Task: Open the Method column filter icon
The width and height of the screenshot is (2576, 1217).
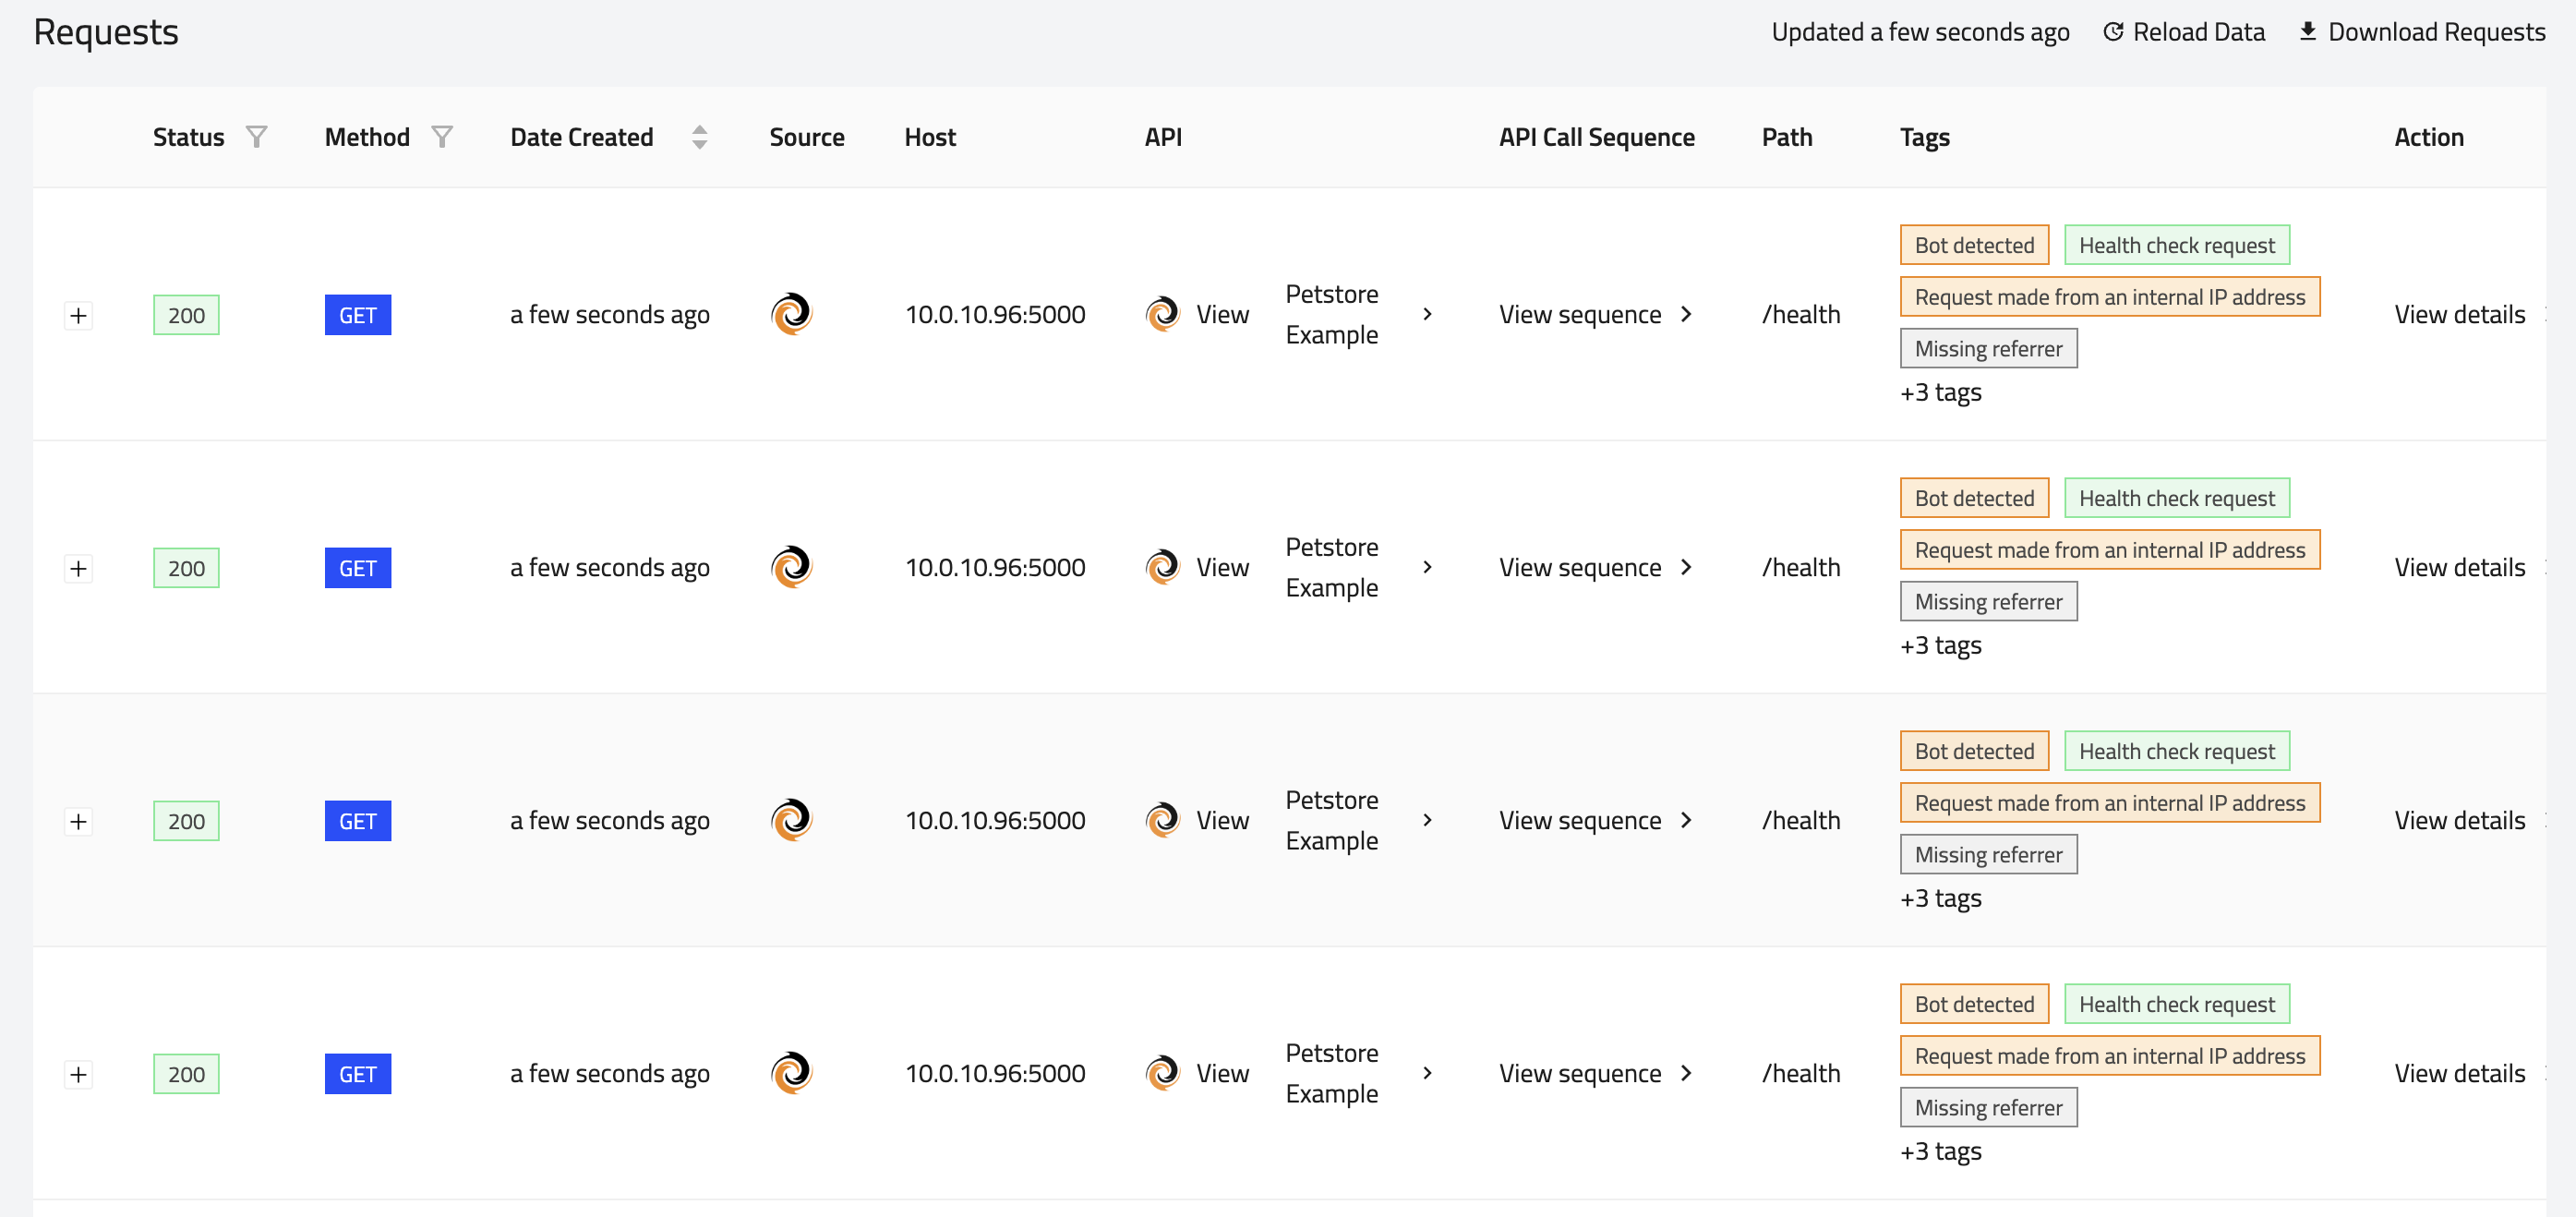Action: point(442,137)
